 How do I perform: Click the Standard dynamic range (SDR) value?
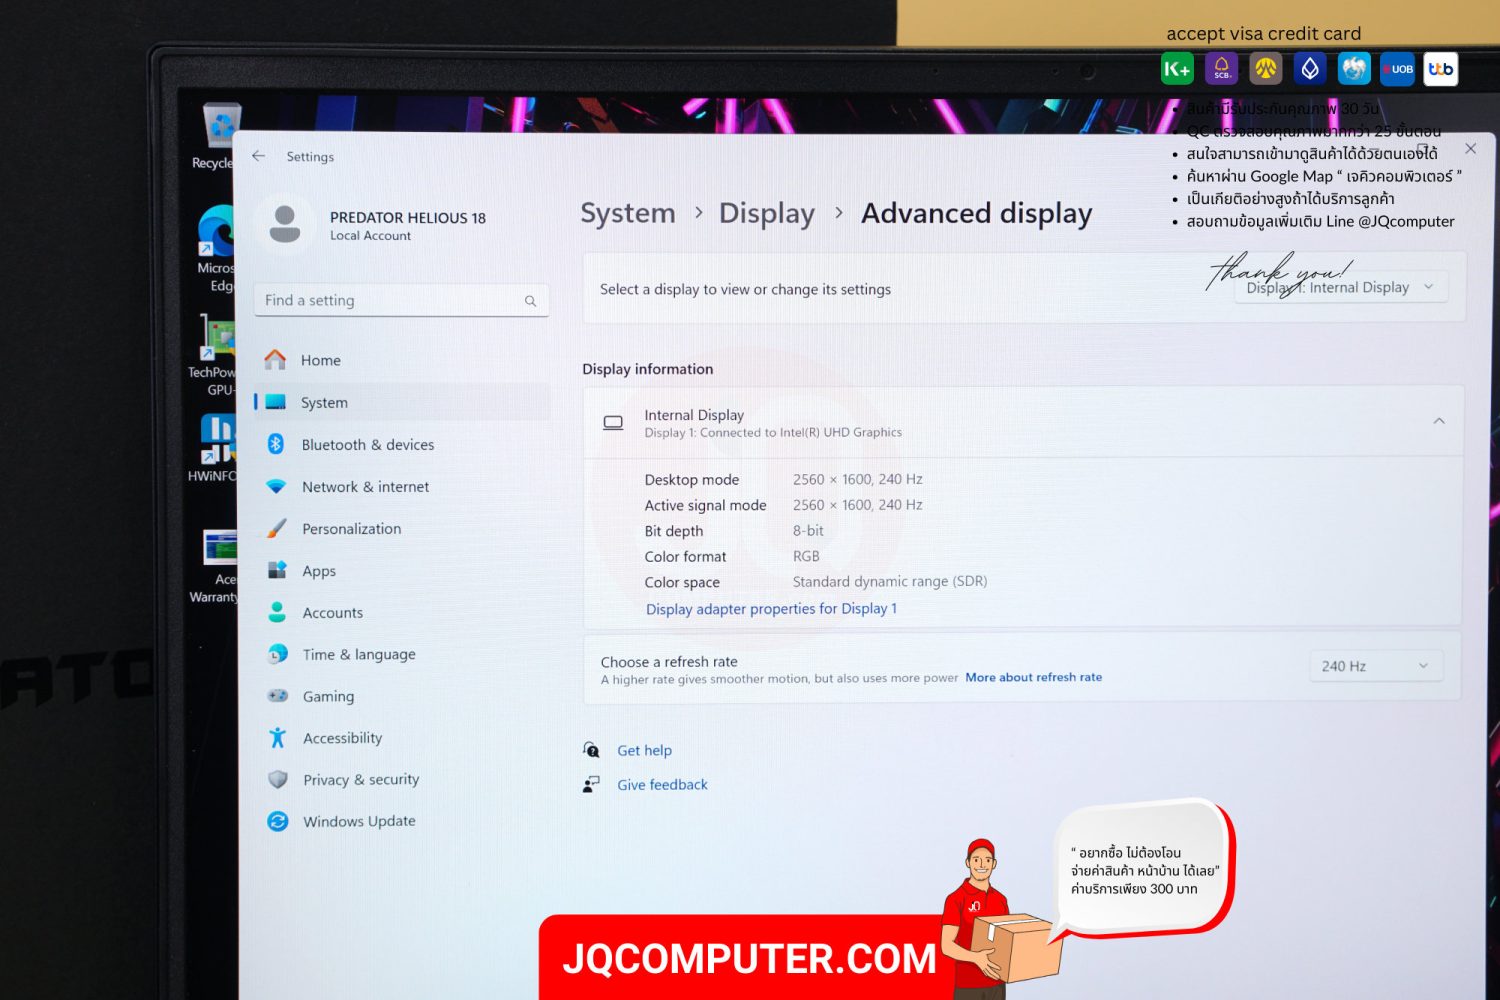pos(890,581)
